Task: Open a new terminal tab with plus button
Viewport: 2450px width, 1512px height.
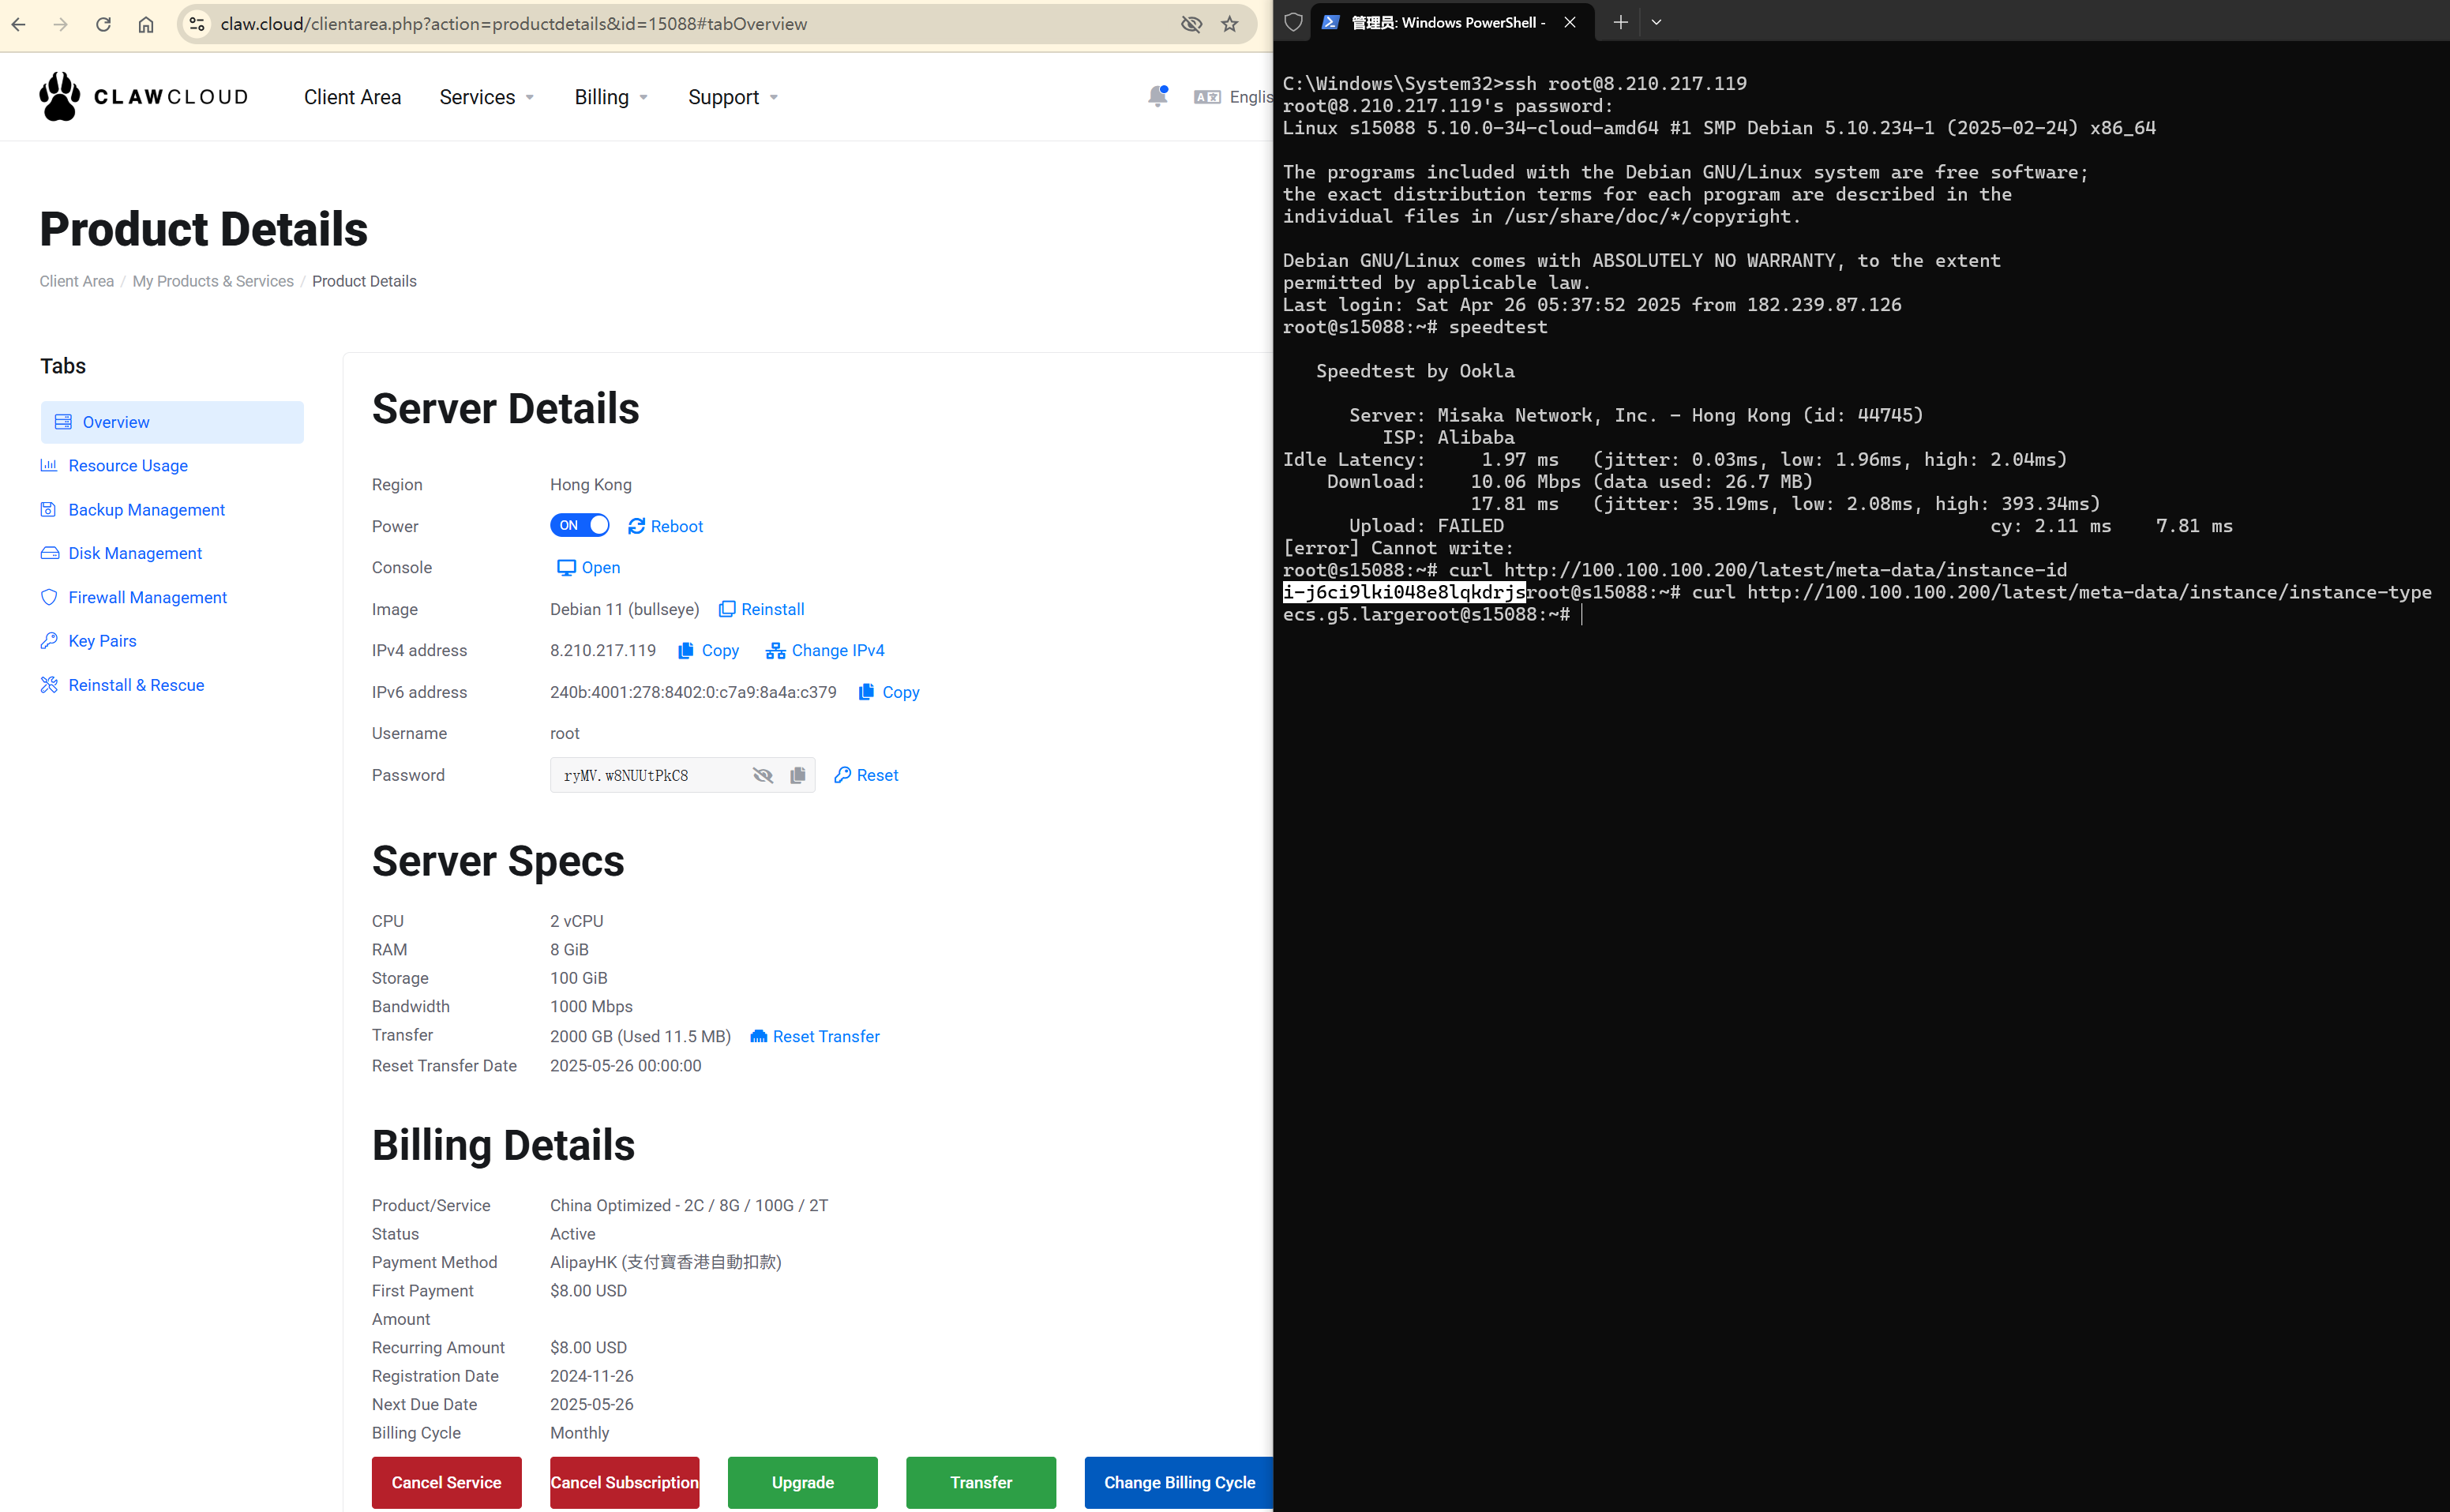Action: pos(1620,21)
